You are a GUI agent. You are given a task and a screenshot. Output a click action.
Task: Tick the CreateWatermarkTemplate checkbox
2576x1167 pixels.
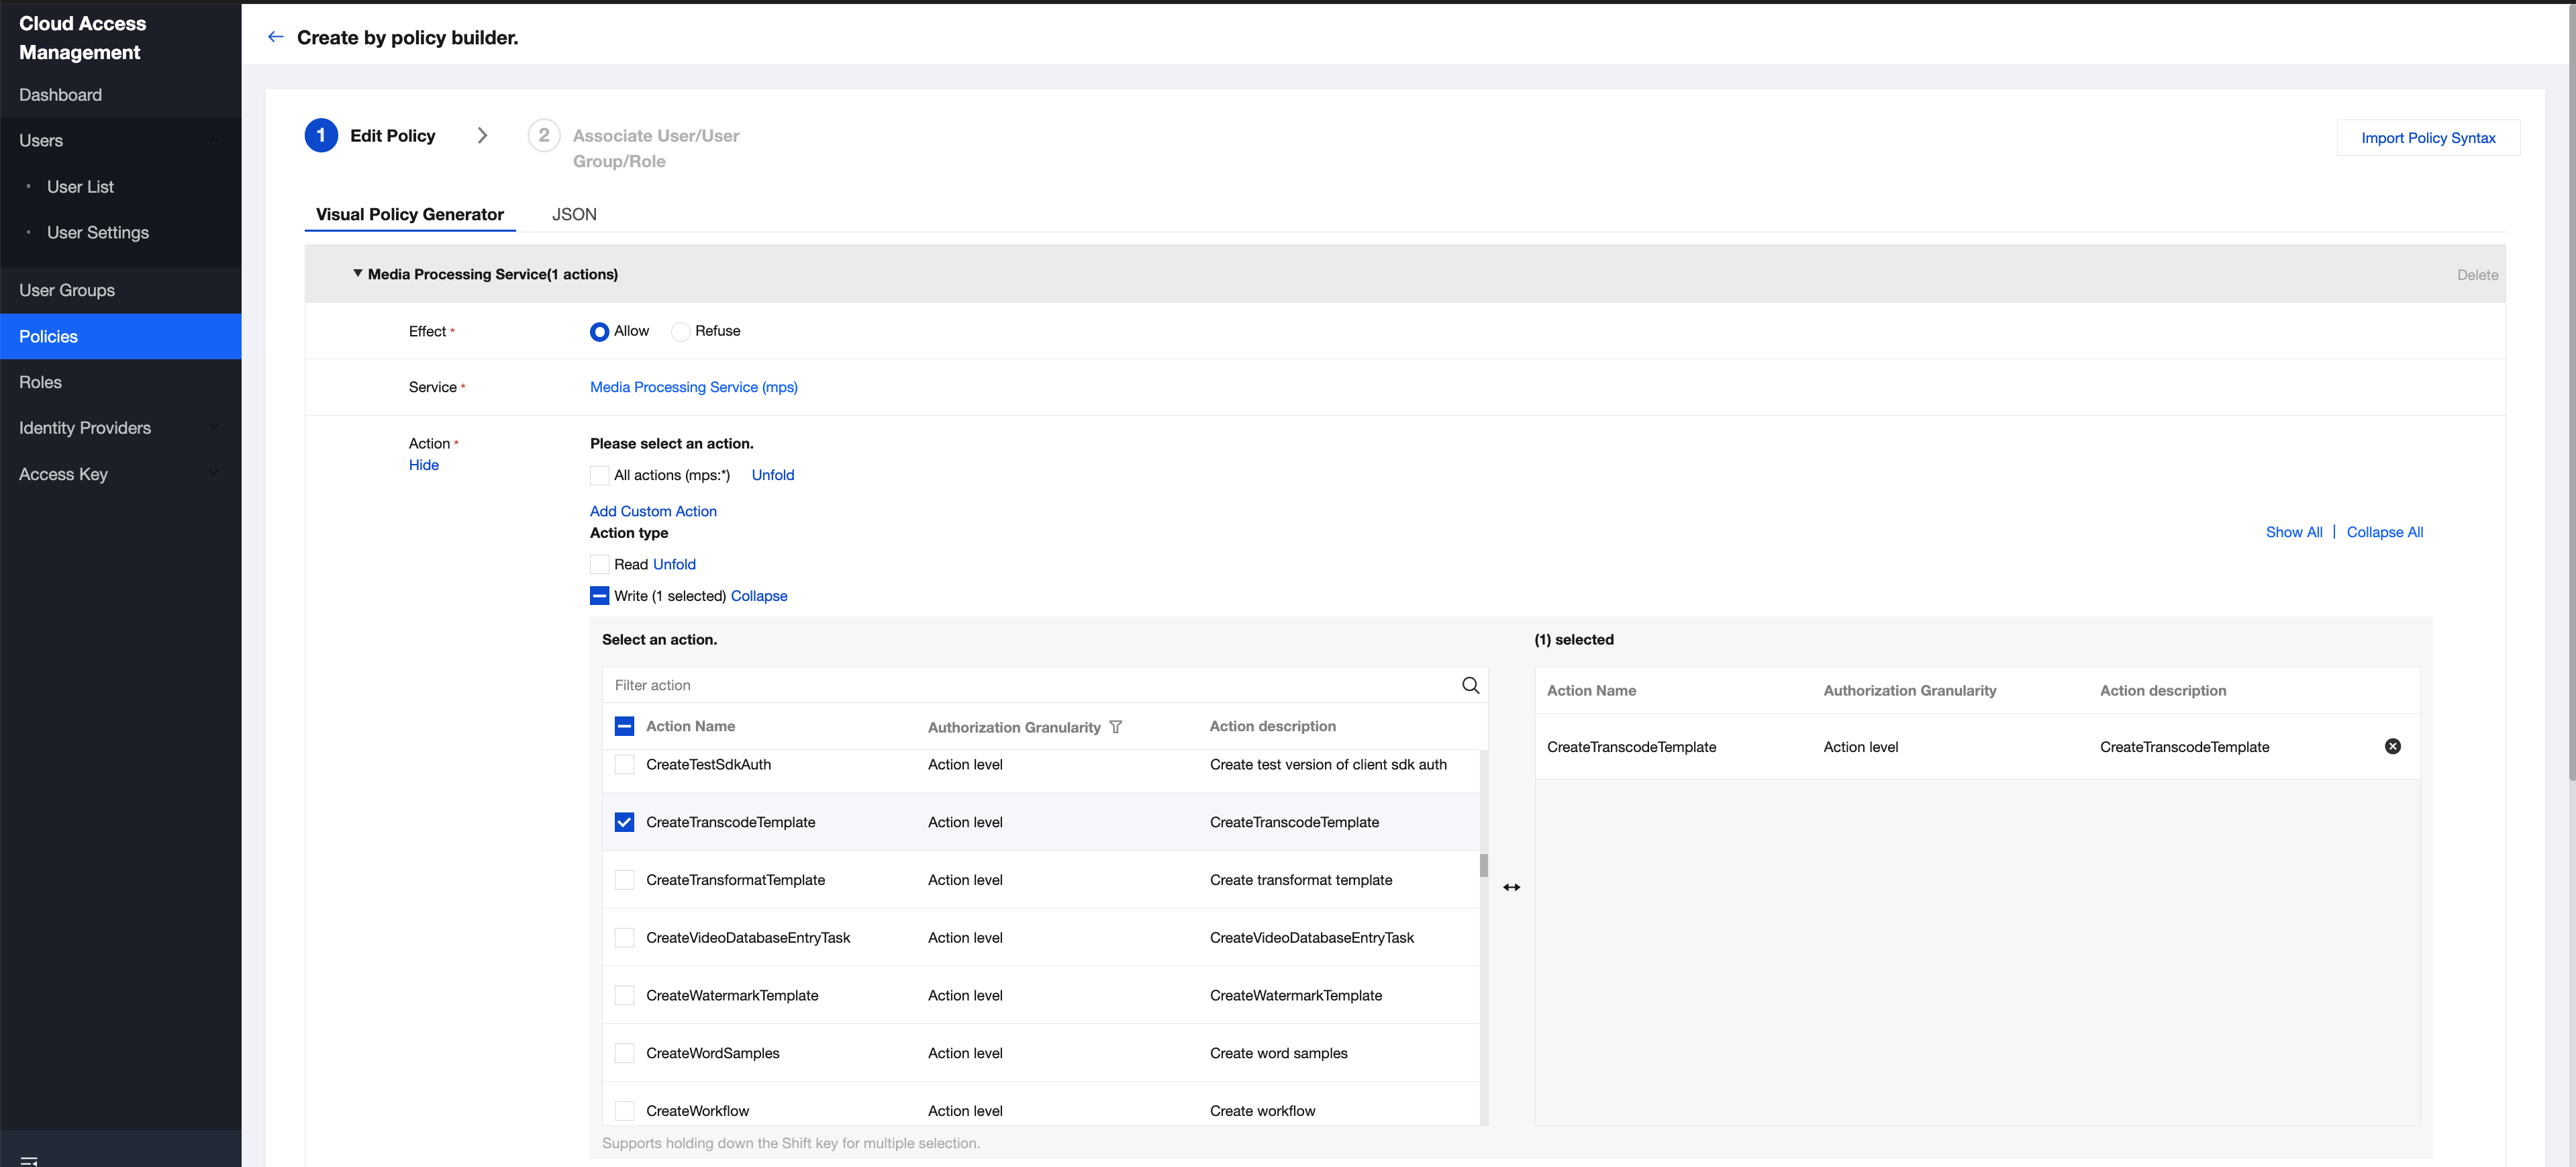tap(624, 995)
